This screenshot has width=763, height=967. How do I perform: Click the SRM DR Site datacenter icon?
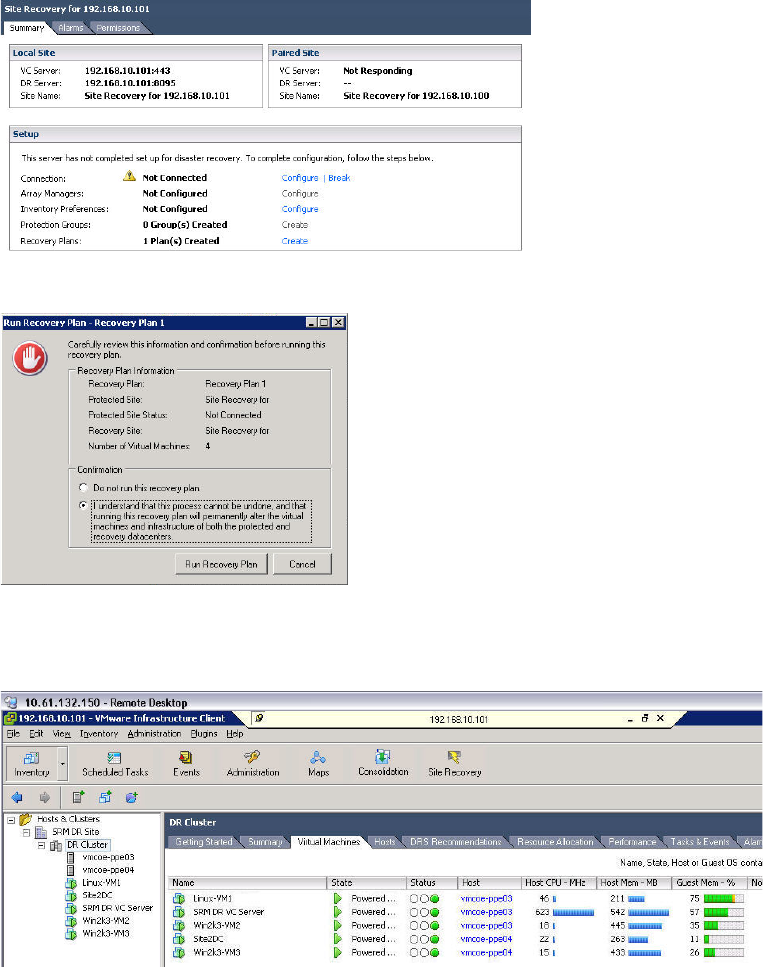click(x=41, y=832)
